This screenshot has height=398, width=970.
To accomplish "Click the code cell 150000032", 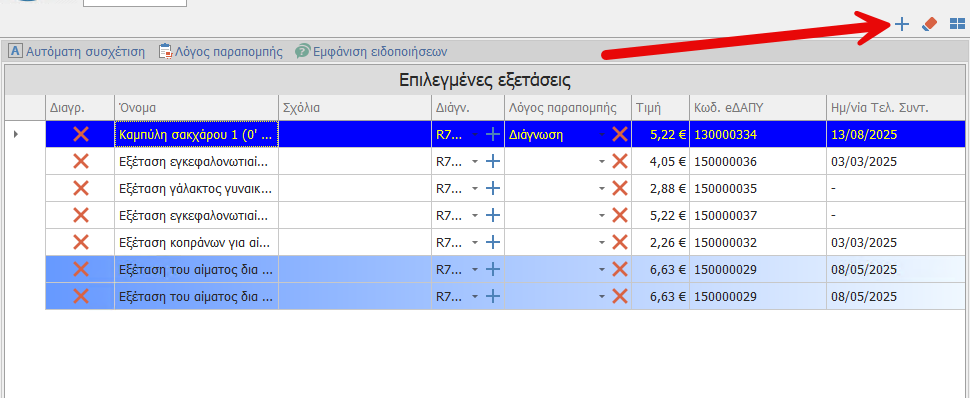I will [758, 242].
